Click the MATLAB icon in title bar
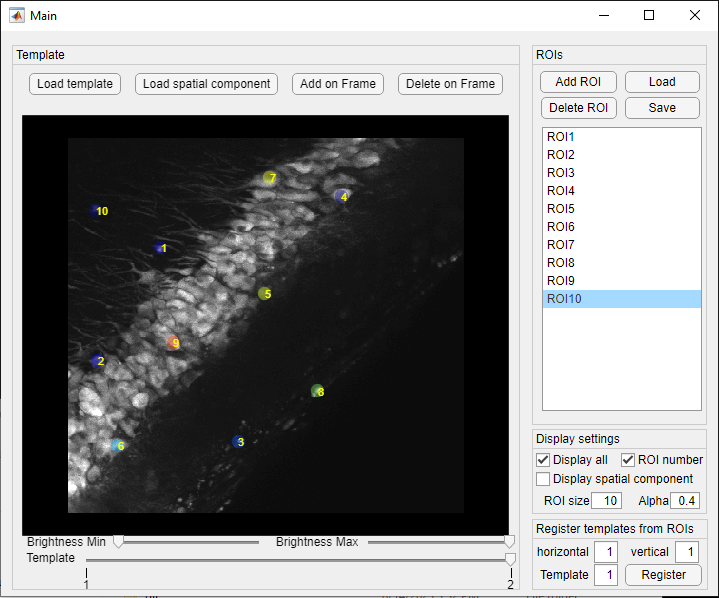 [x=17, y=16]
